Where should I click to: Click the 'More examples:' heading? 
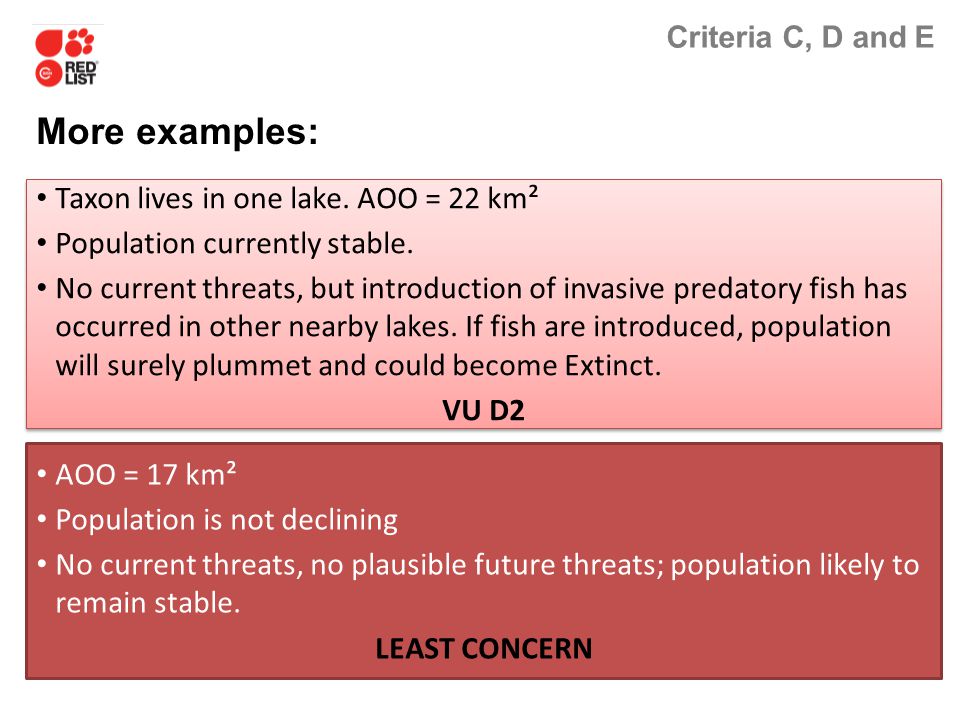click(178, 131)
